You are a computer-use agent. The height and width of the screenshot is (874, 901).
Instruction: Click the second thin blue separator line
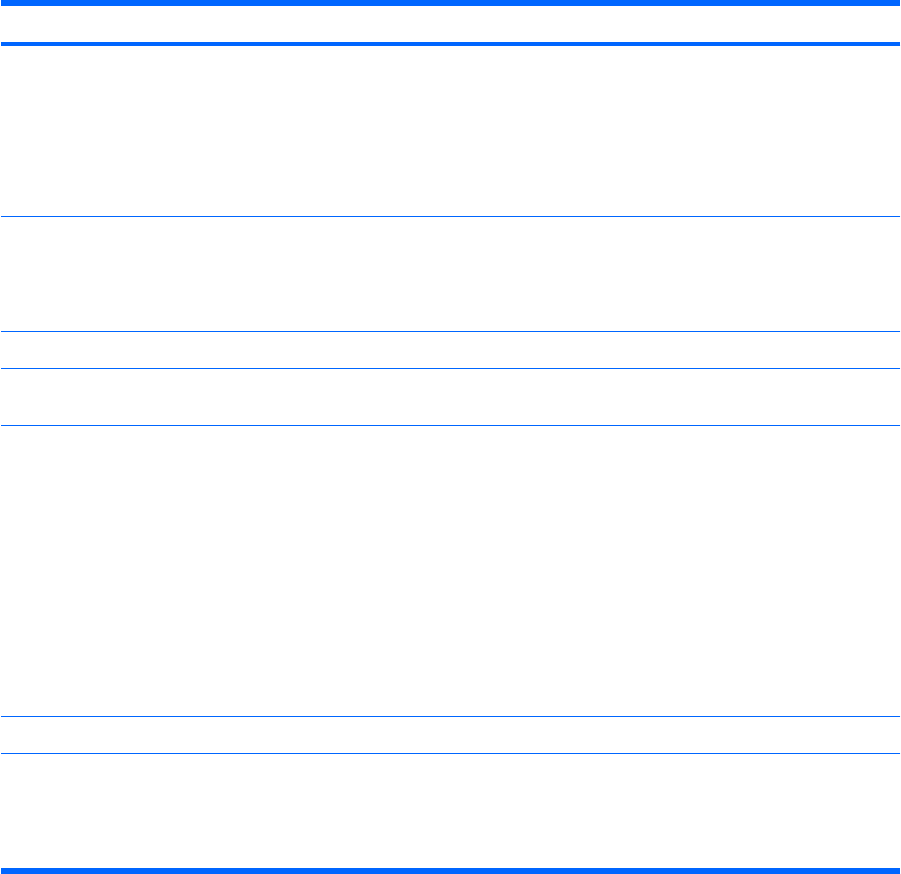click(450, 332)
